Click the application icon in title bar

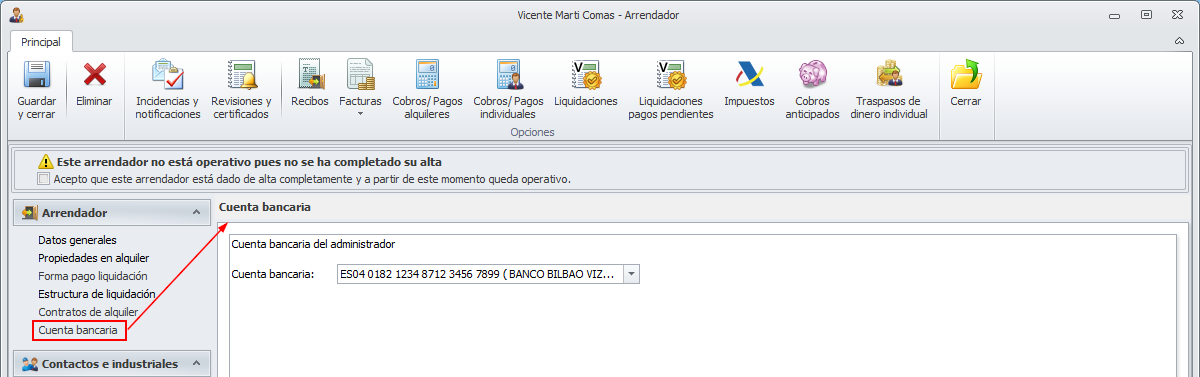[16, 15]
